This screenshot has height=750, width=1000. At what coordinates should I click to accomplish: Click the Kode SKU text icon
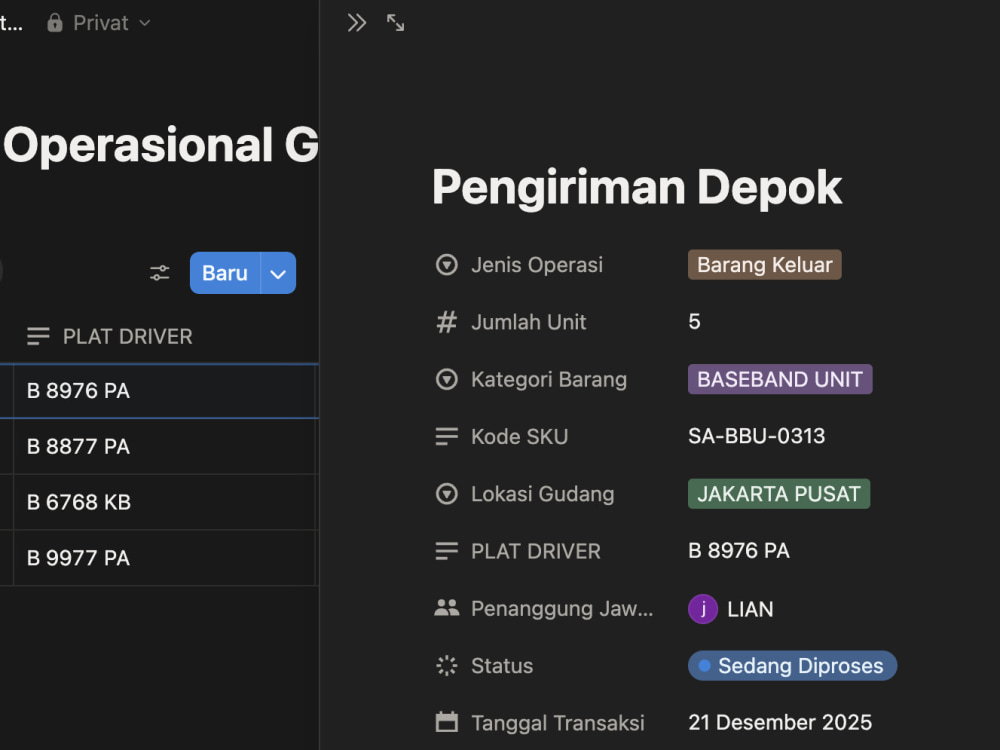click(x=446, y=437)
